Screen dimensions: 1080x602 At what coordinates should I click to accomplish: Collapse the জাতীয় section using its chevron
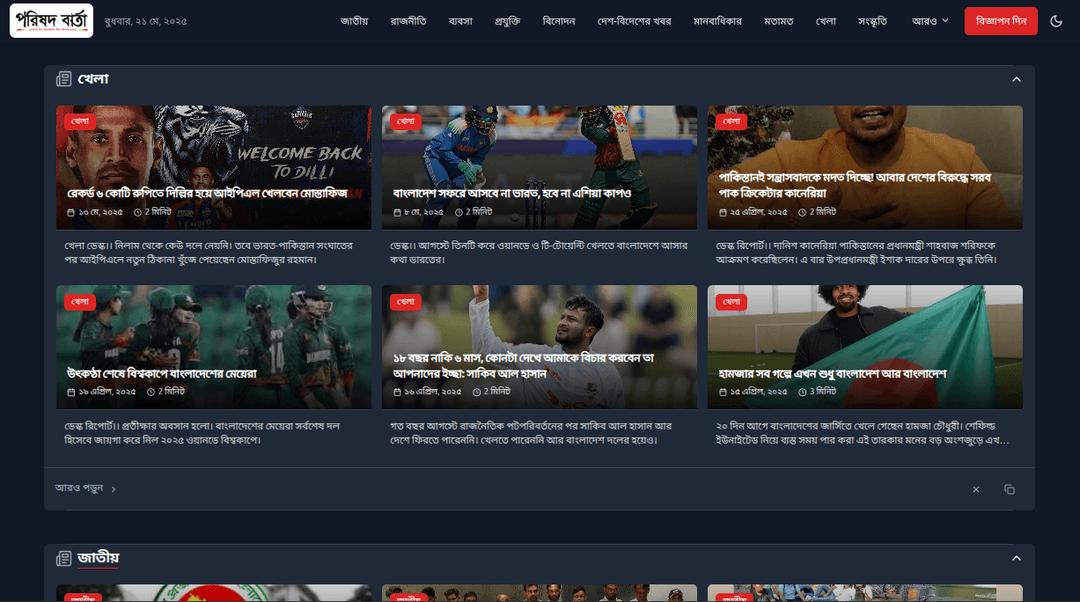point(1016,558)
